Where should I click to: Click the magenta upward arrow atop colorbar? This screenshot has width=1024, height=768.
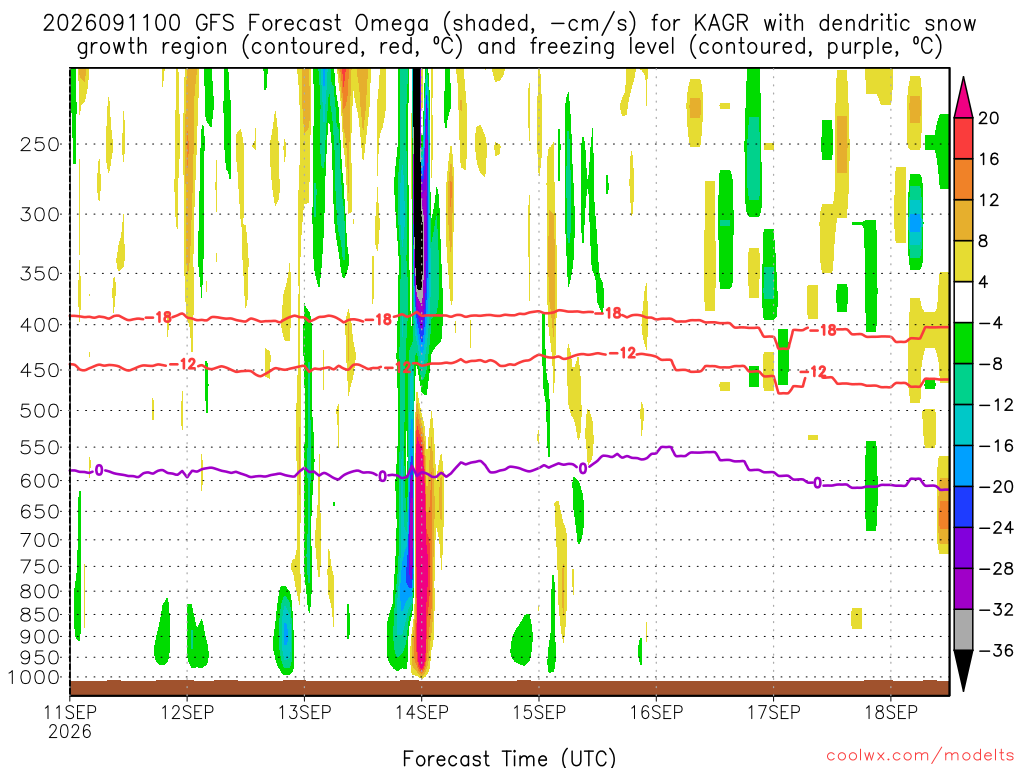963,97
